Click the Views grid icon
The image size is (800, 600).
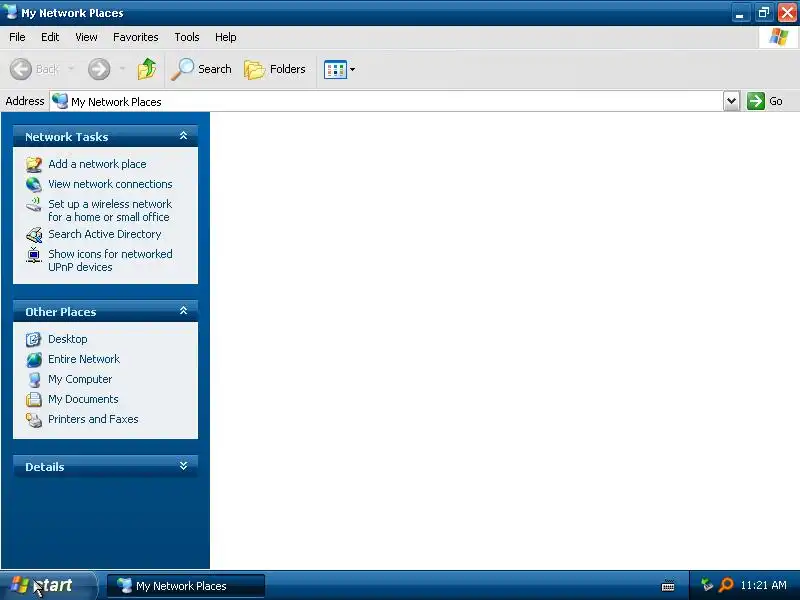click(x=335, y=69)
